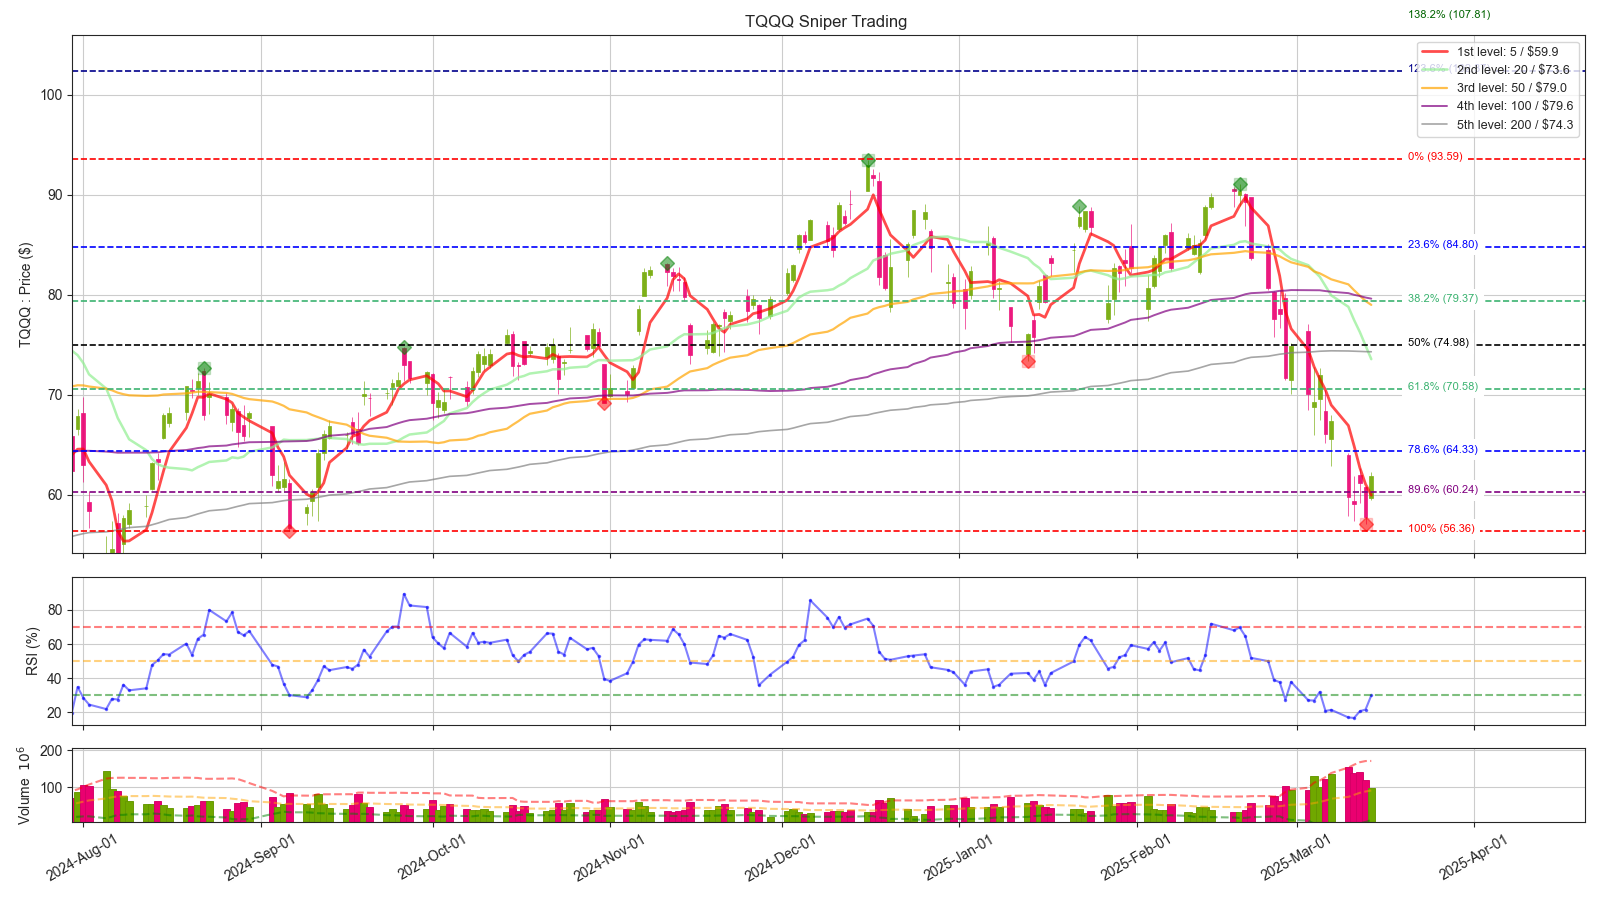Click the 2024-Oct-01 date tick label

[x=432, y=858]
